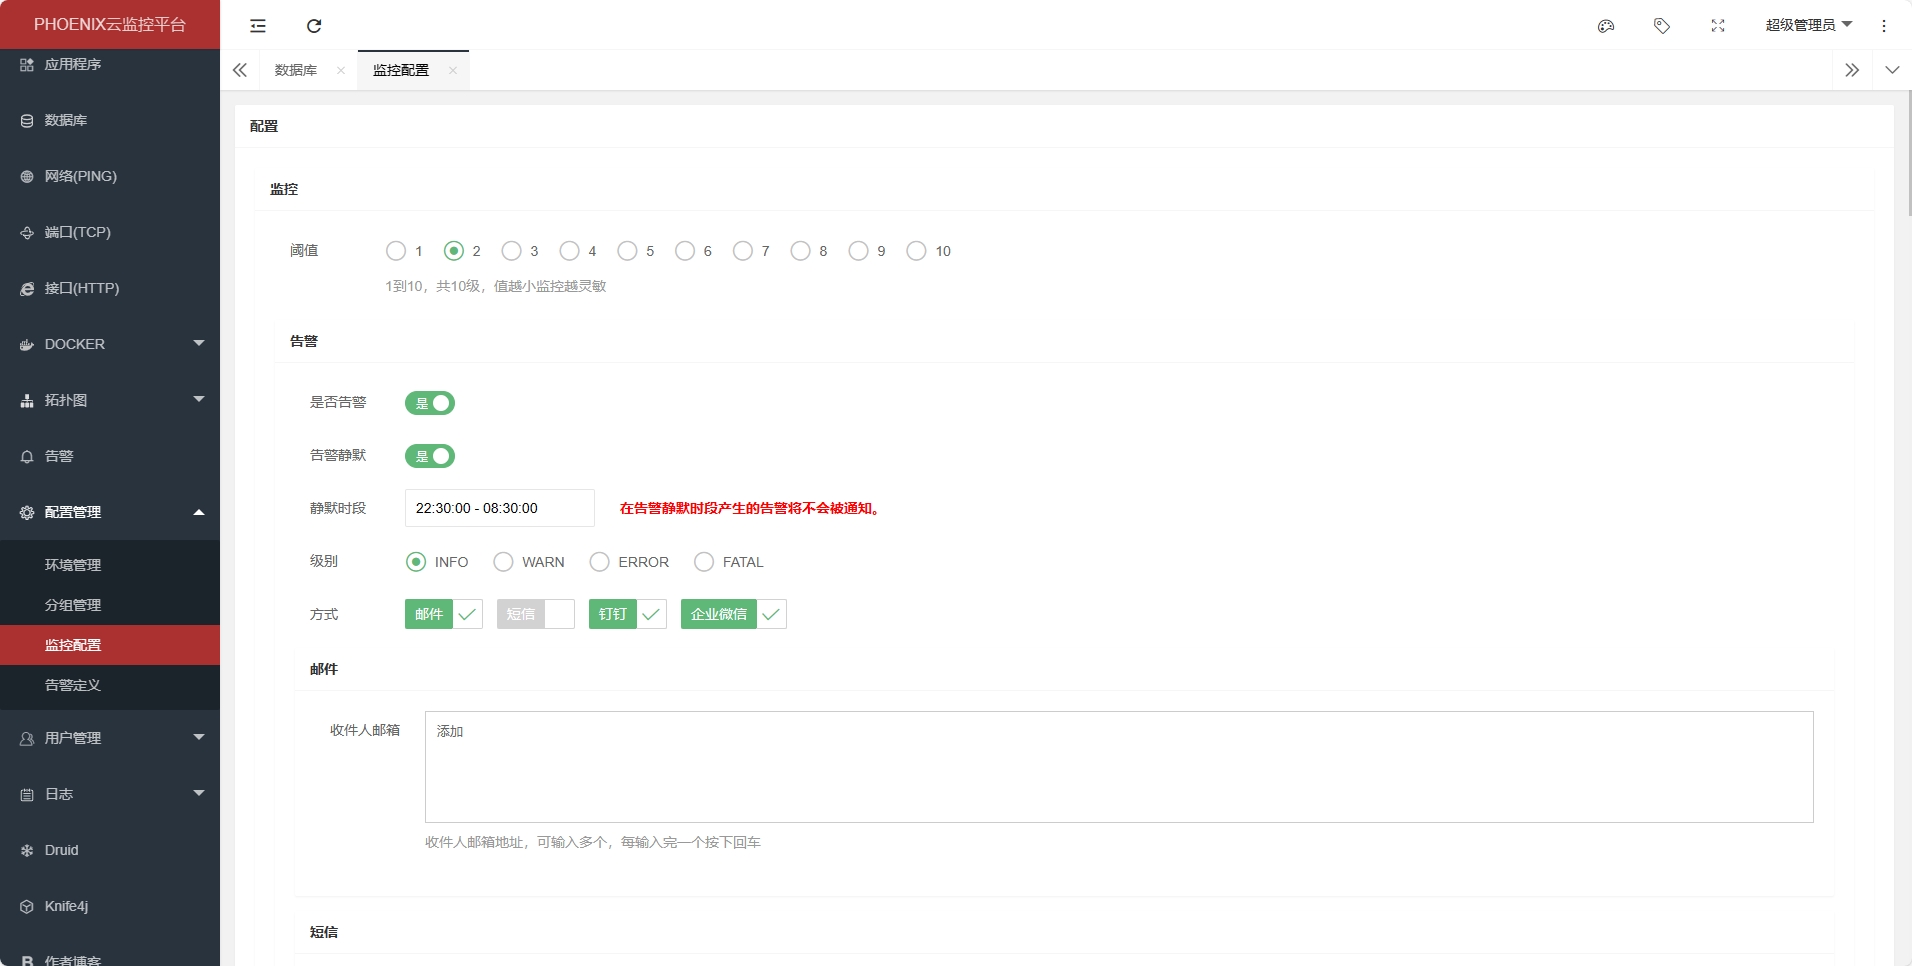Expand the 日志 submenu arrow
Viewport: 1912px width, 966px height.
coord(199,793)
